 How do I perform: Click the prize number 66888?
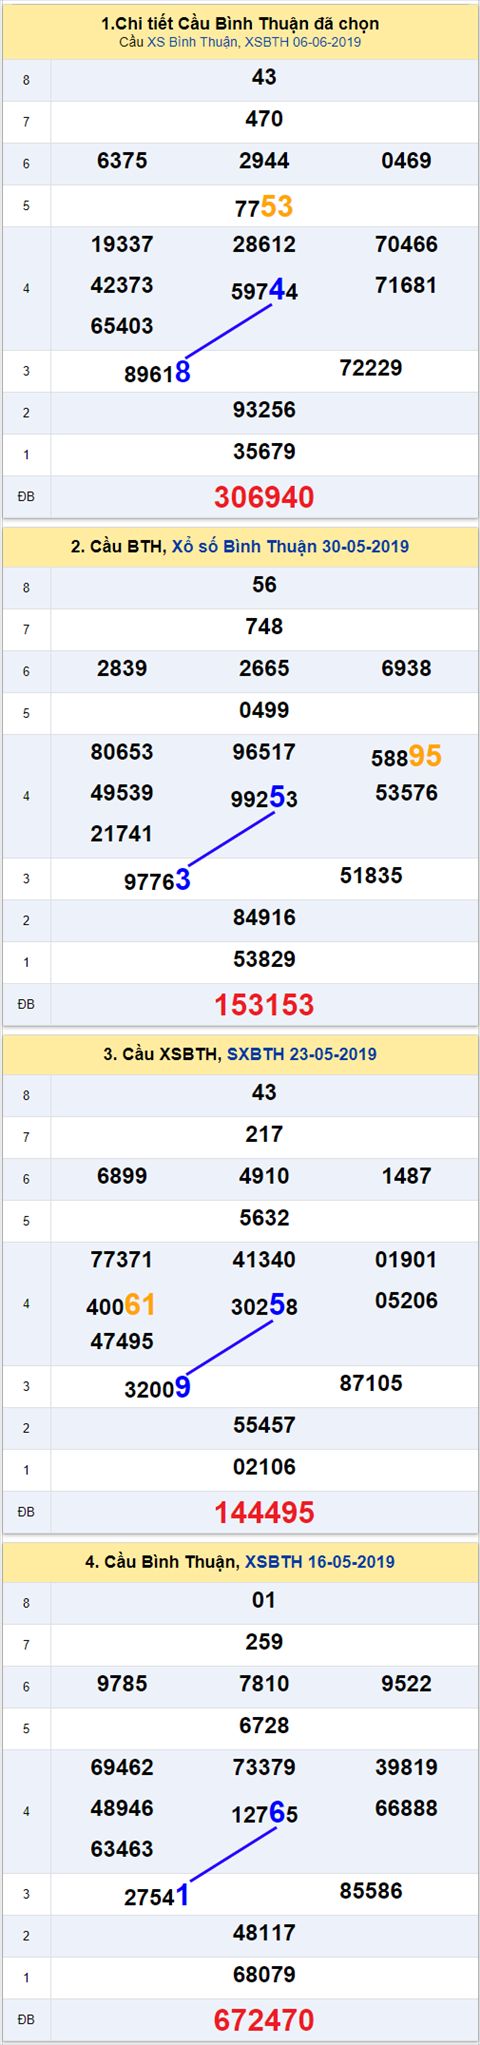[406, 1809]
